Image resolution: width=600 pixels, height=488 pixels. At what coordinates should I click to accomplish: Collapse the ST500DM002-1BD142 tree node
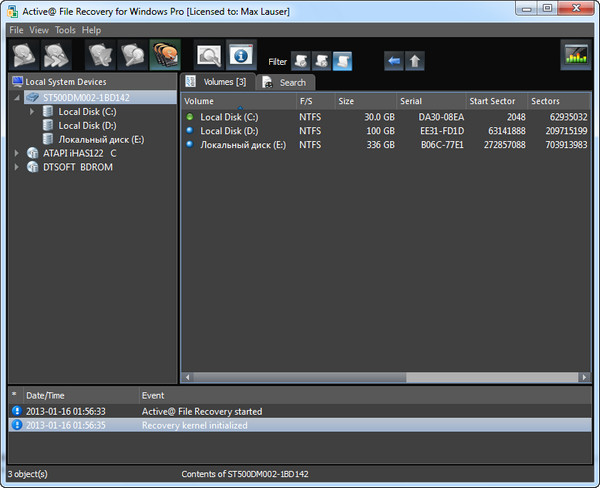coord(17,98)
